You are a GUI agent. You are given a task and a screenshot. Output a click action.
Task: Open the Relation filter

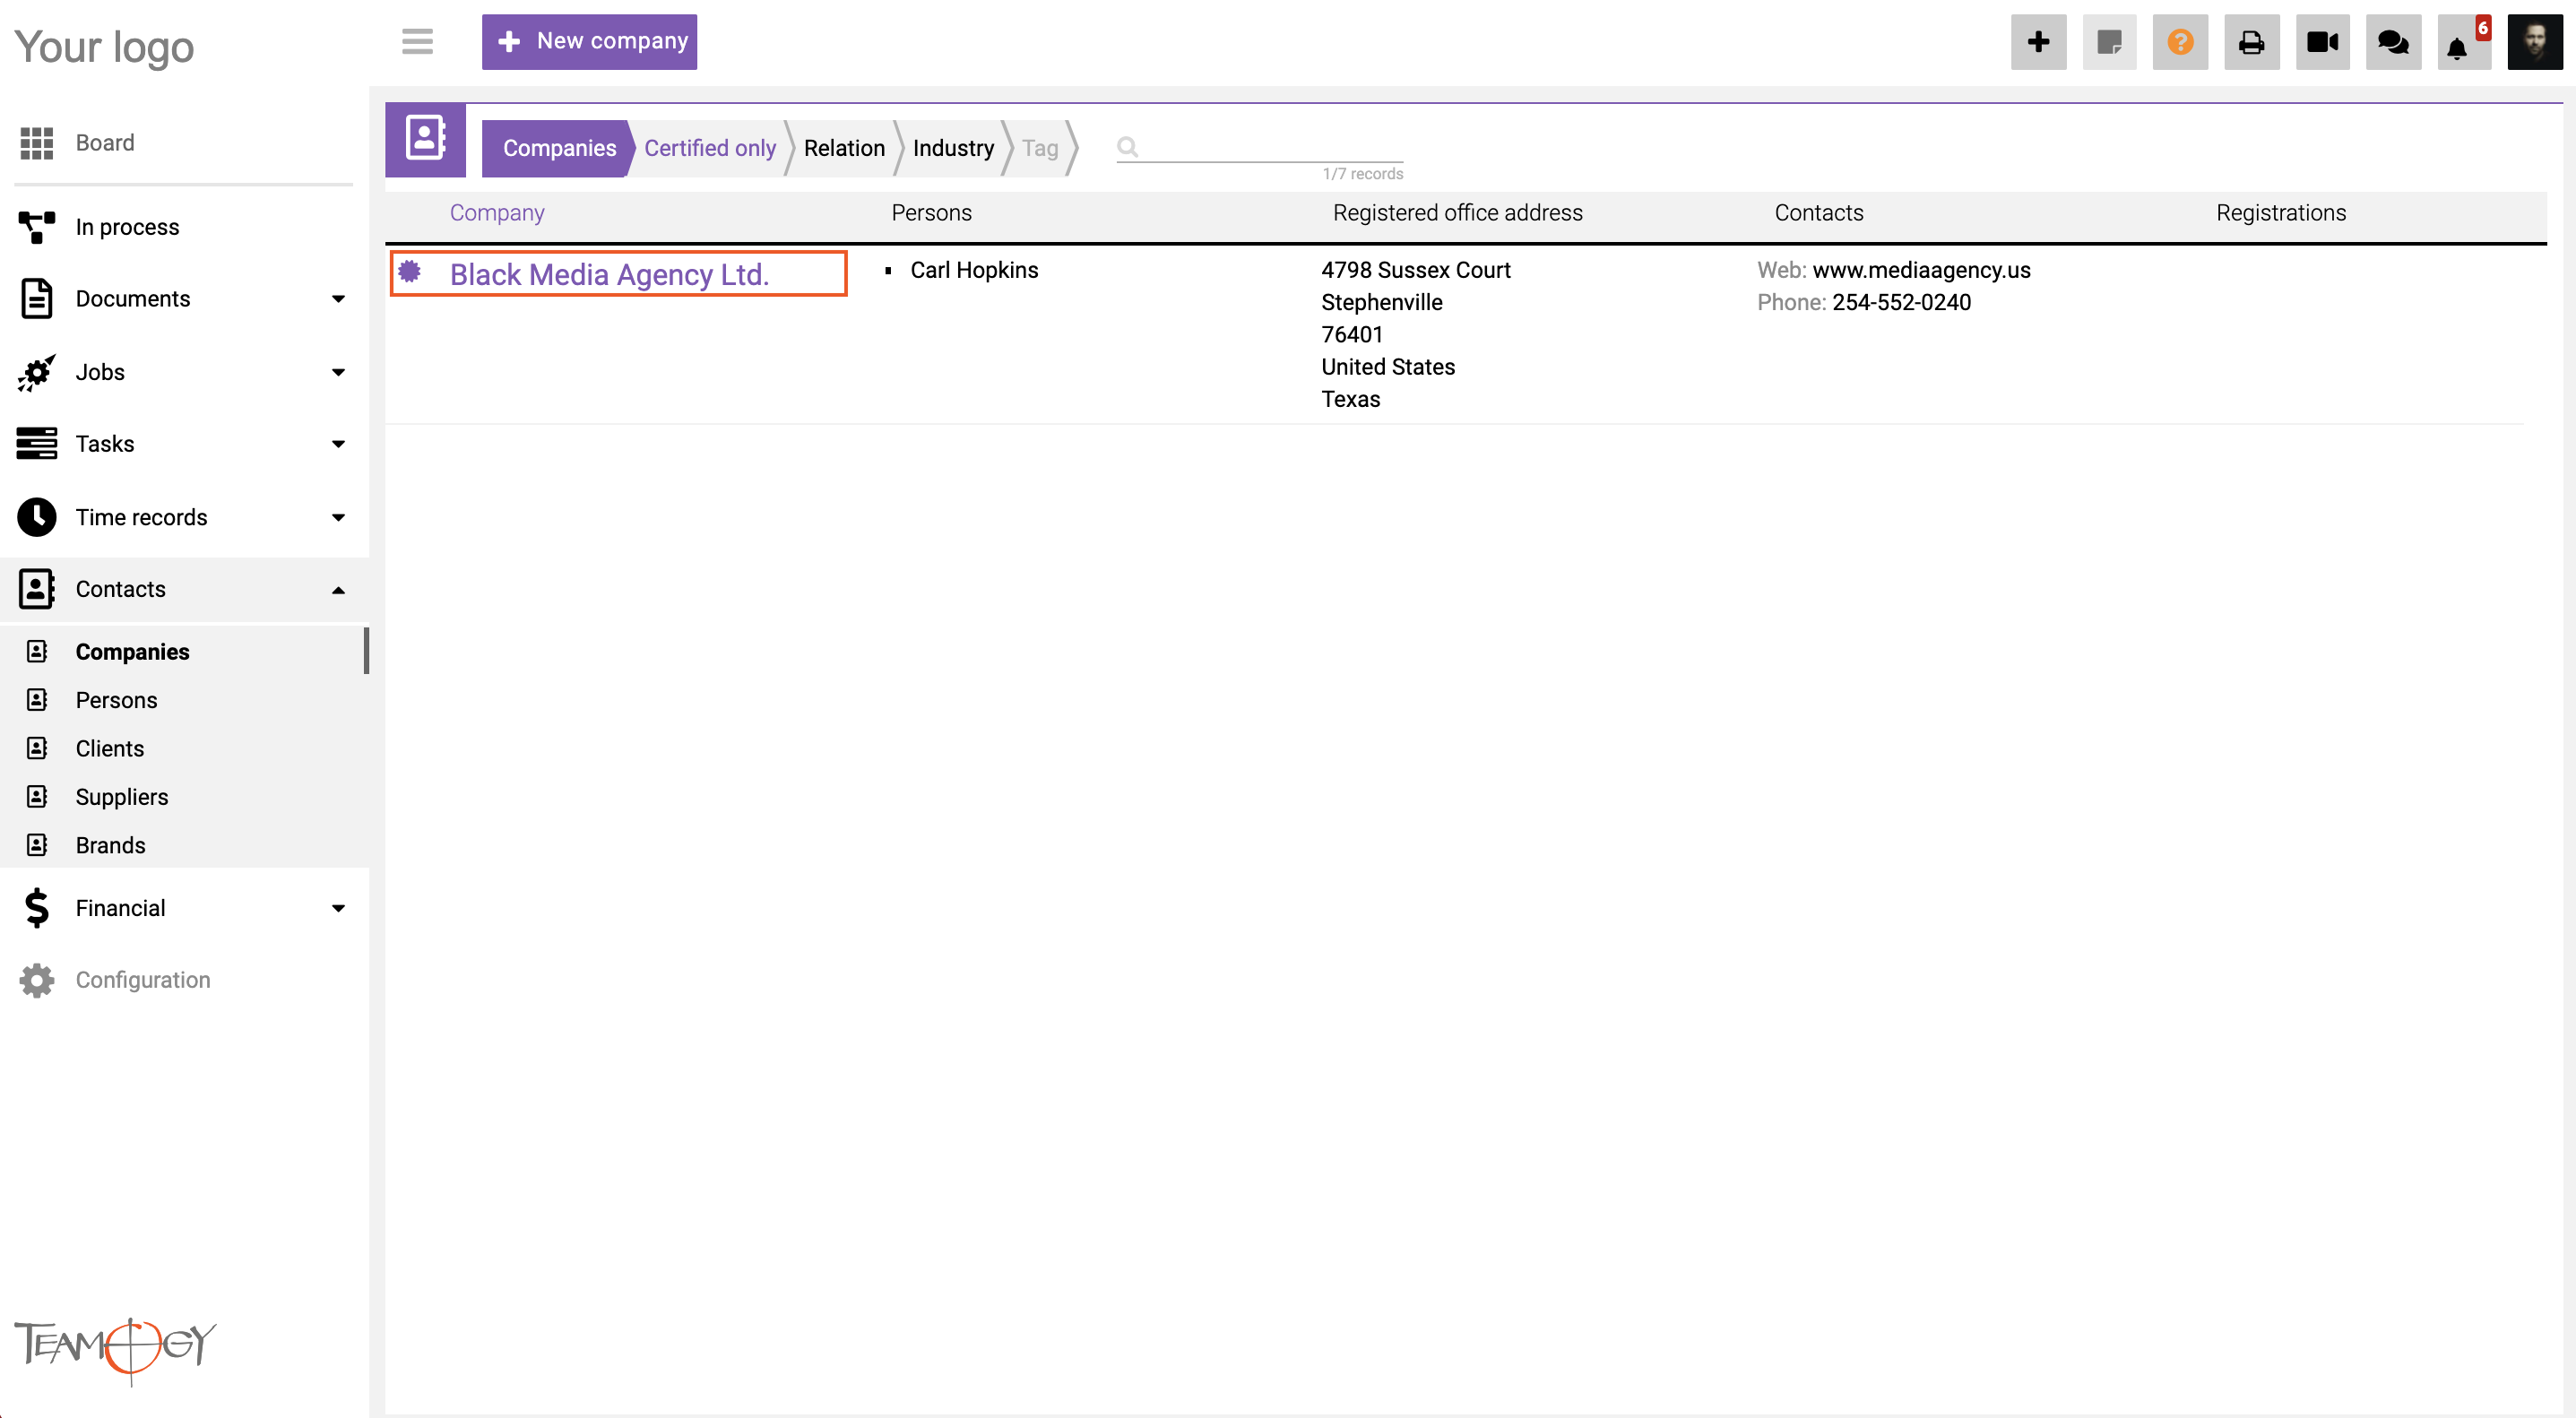pyautogui.click(x=844, y=148)
